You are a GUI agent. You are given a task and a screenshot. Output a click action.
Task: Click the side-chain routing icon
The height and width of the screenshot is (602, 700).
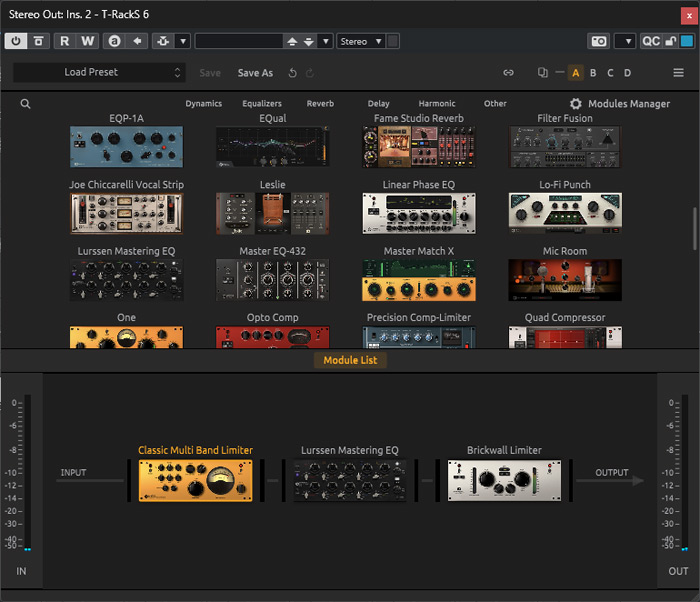[x=163, y=41]
